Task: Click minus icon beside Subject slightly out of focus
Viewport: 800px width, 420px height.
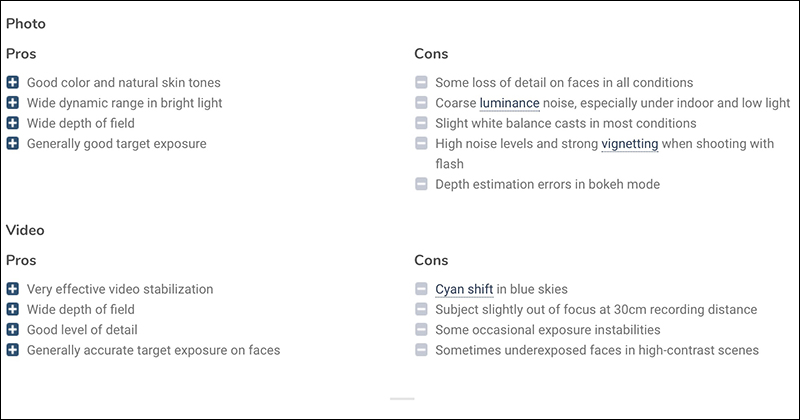Action: 421,309
